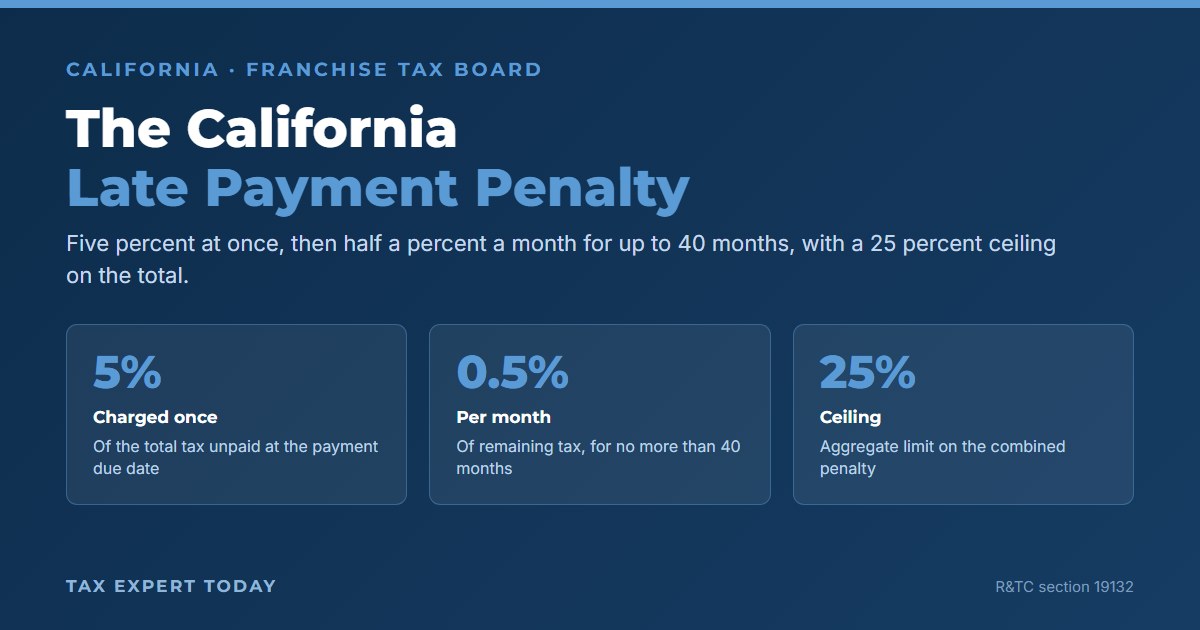Screen dimensions: 1200x630
Task: Select the large 25% figure
Action: [868, 372]
